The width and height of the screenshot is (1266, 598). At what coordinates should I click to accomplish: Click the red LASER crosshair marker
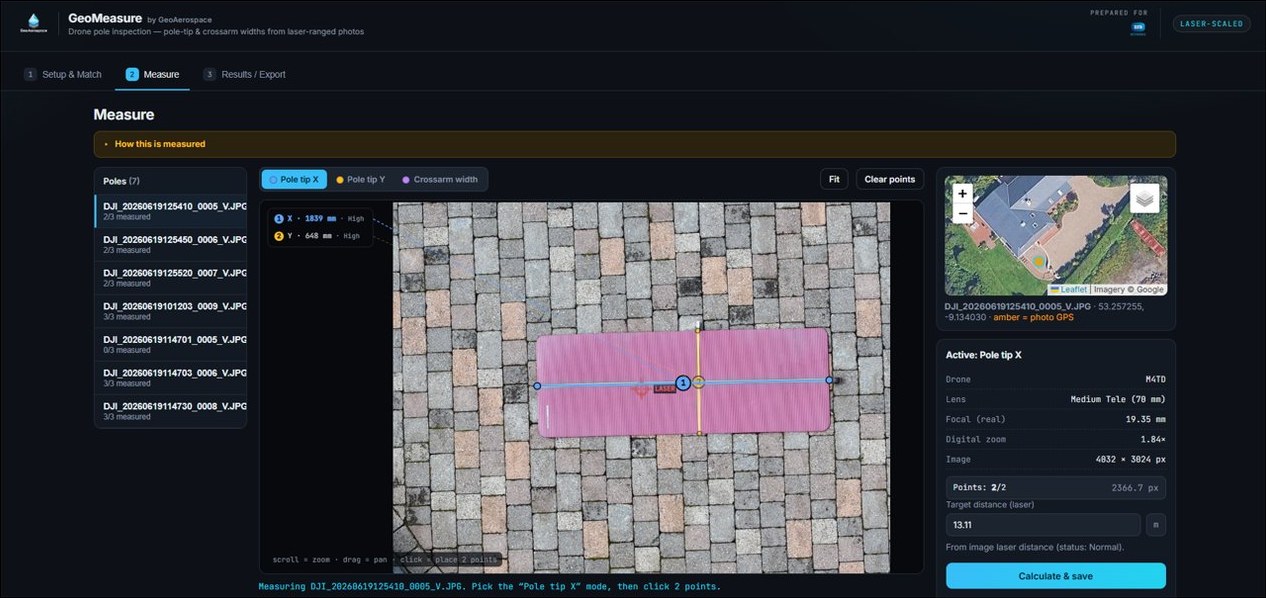(x=642, y=391)
